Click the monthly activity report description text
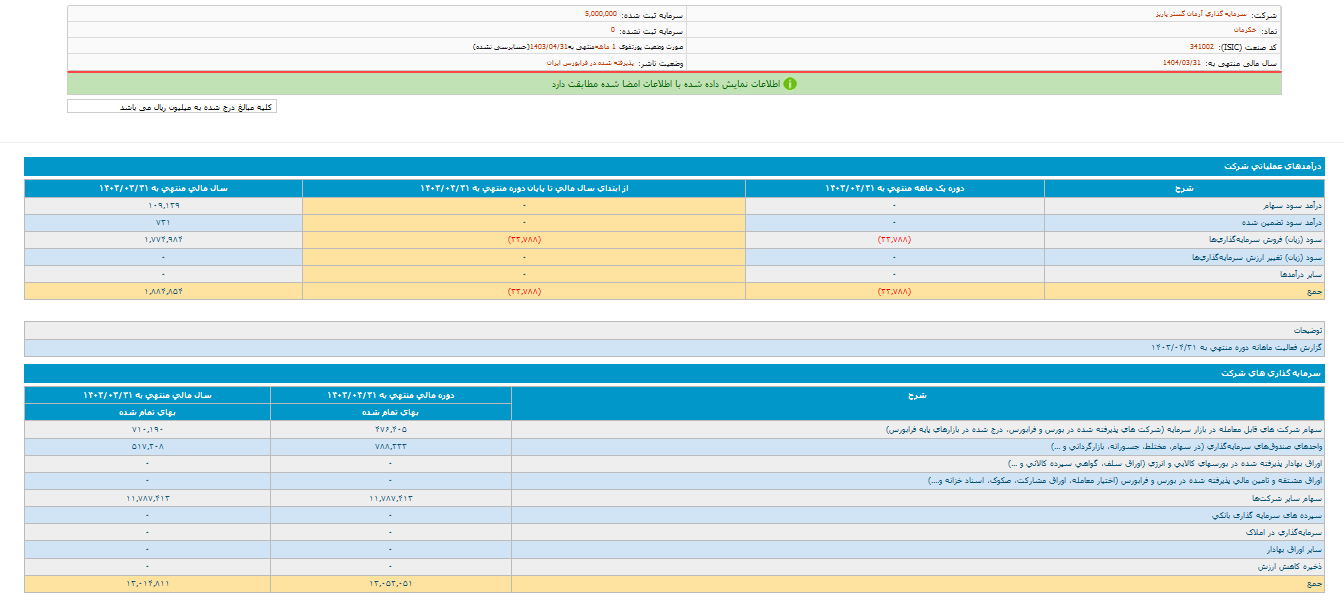The image size is (1344, 603). point(1236,347)
